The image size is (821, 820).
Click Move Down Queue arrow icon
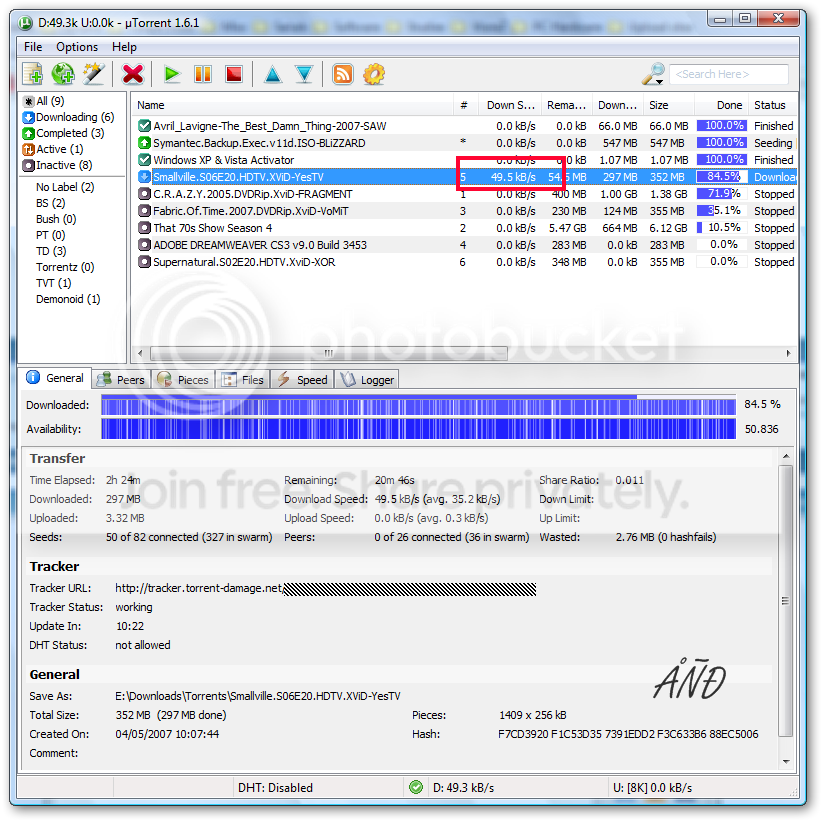point(304,74)
